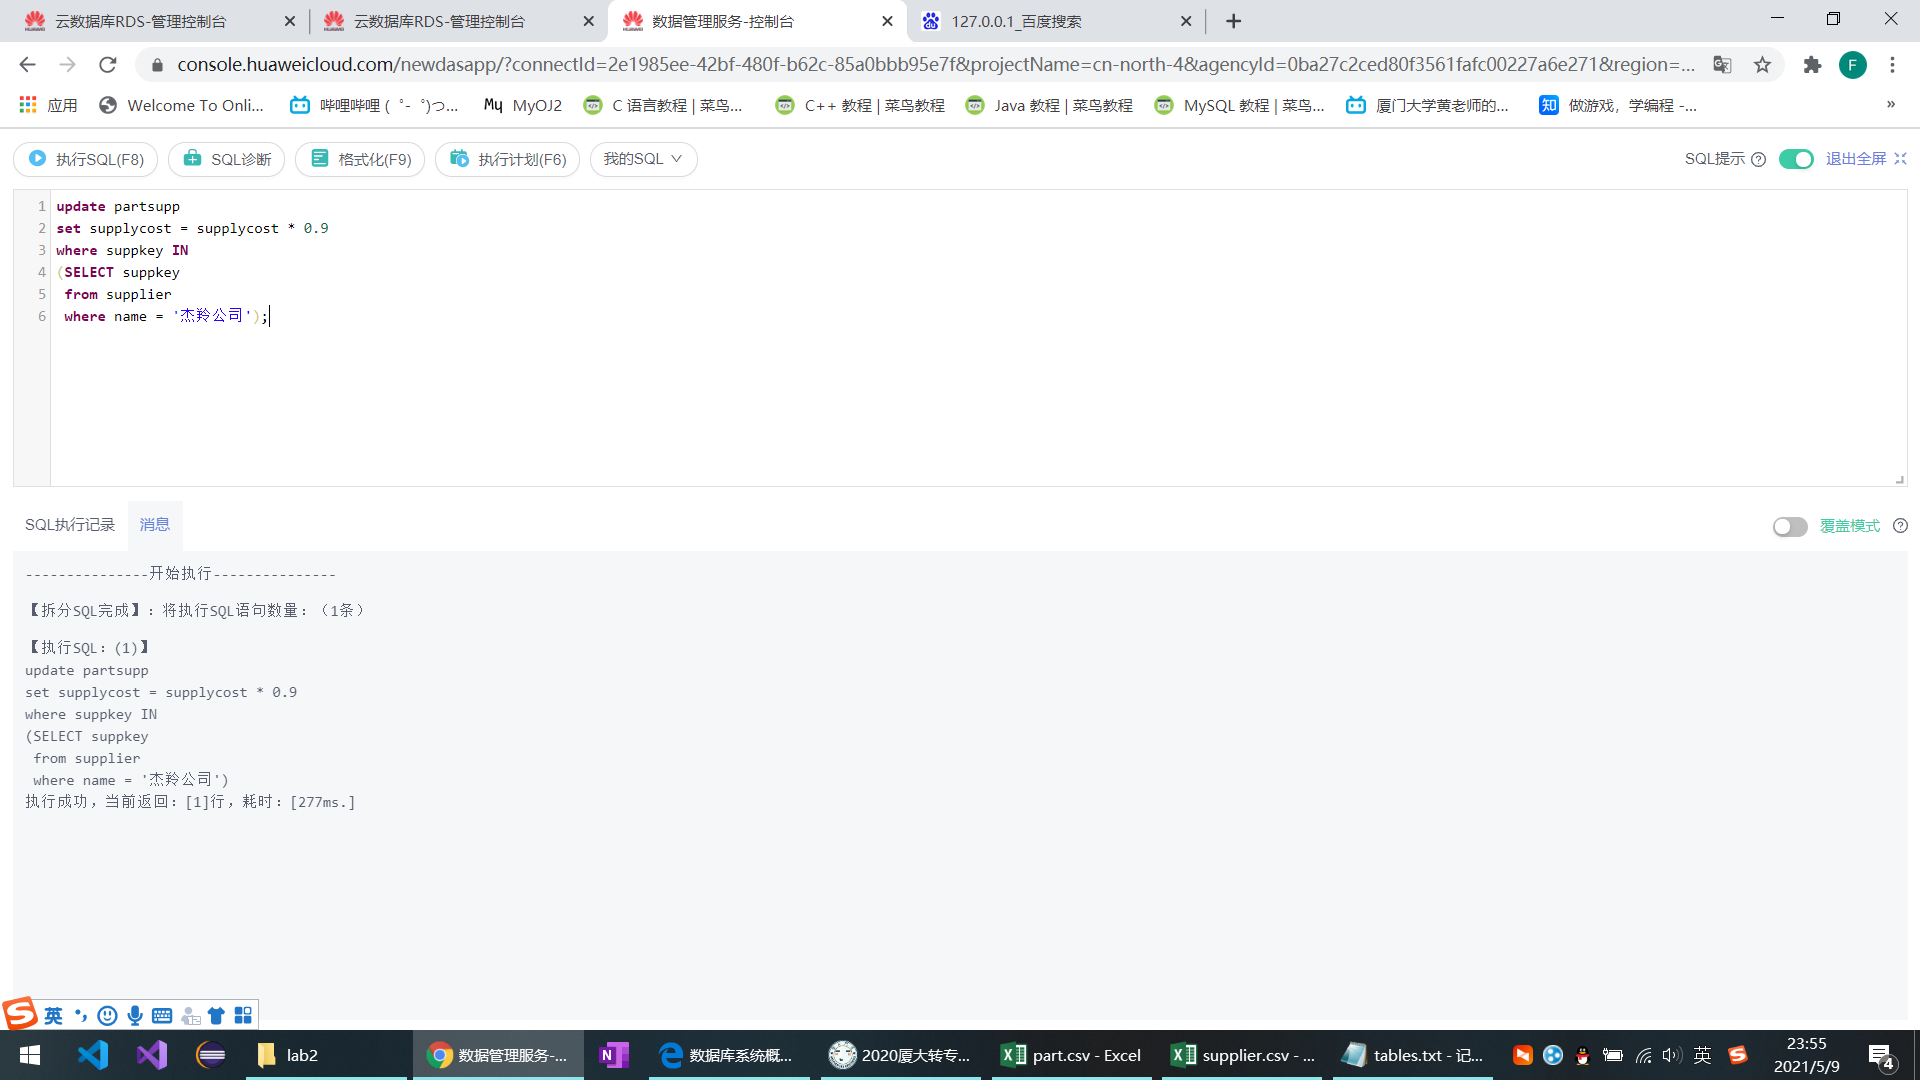Click the translate page icon in address bar
The width and height of the screenshot is (1920, 1080).
pyautogui.click(x=1722, y=65)
